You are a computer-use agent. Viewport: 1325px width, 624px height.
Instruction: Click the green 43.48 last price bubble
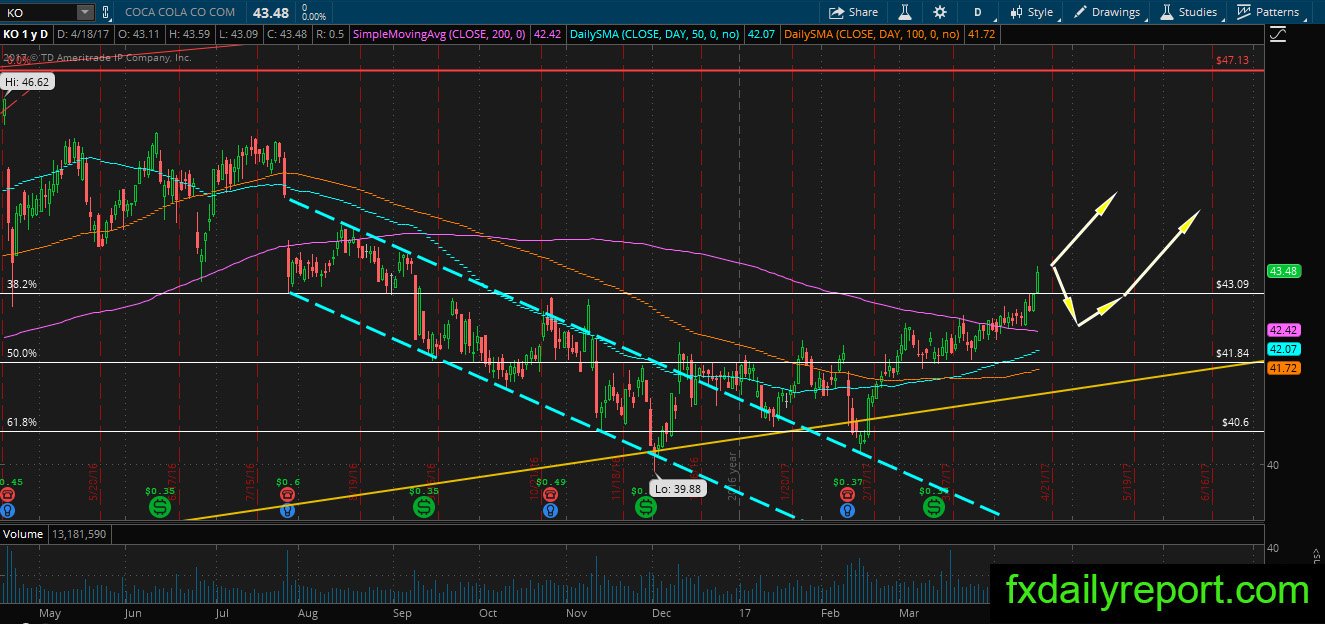click(1283, 271)
